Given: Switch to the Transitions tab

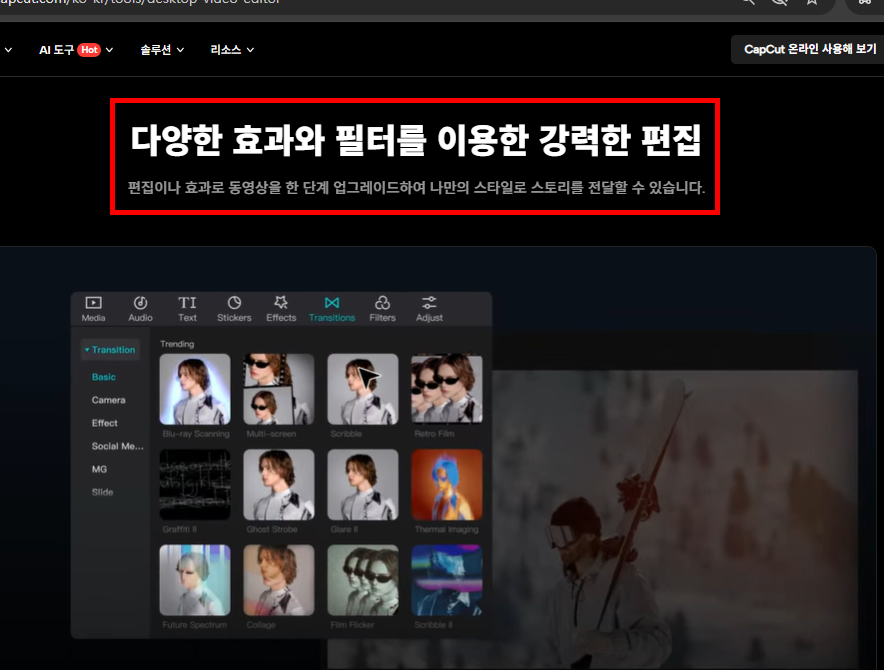Looking at the screenshot, I should (x=332, y=309).
